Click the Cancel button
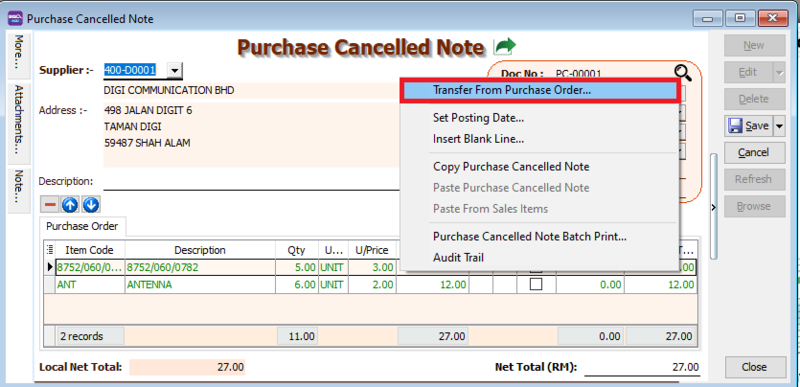The width and height of the screenshot is (800, 387). (754, 152)
